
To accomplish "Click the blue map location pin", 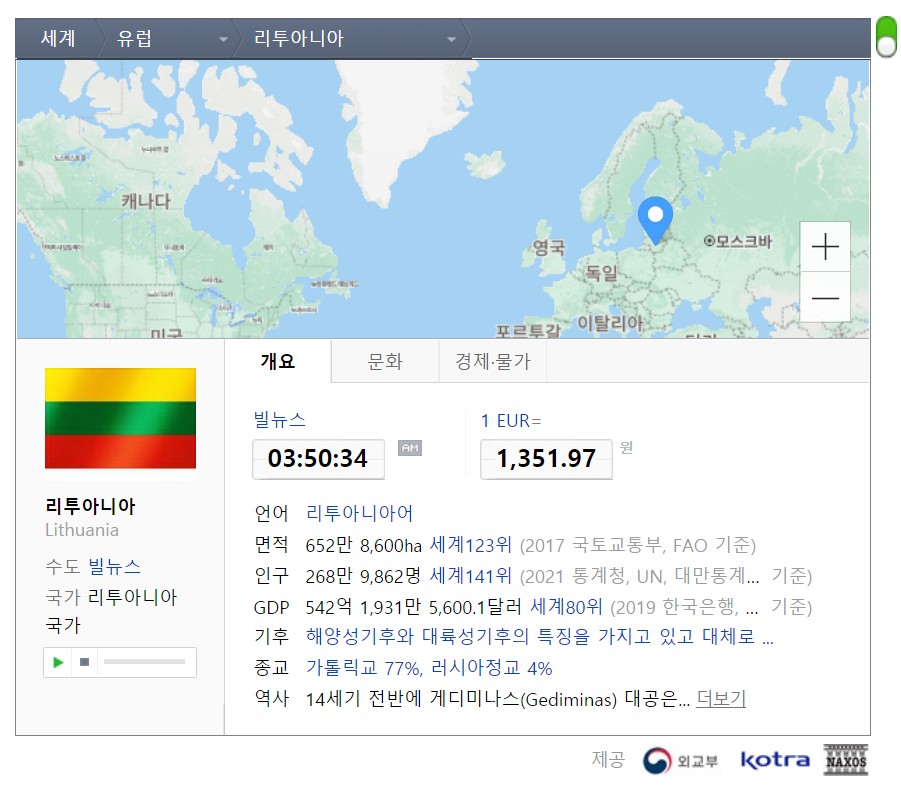I will point(655,221).
